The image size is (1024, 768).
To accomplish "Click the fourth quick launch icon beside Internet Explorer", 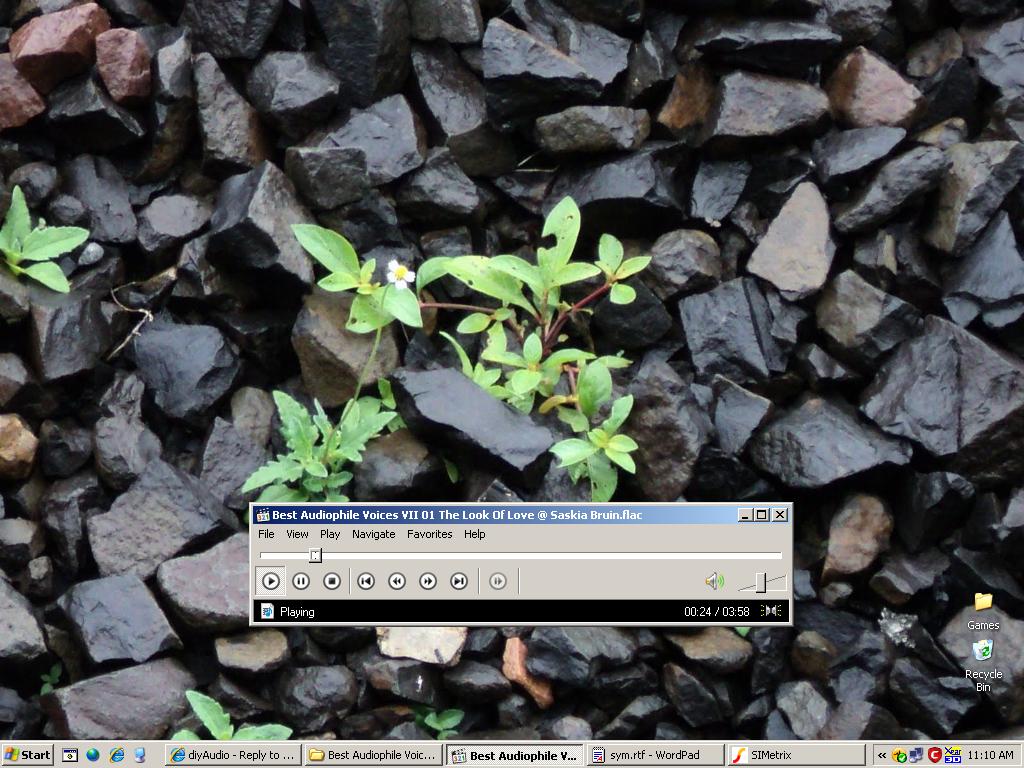I will tap(140, 755).
